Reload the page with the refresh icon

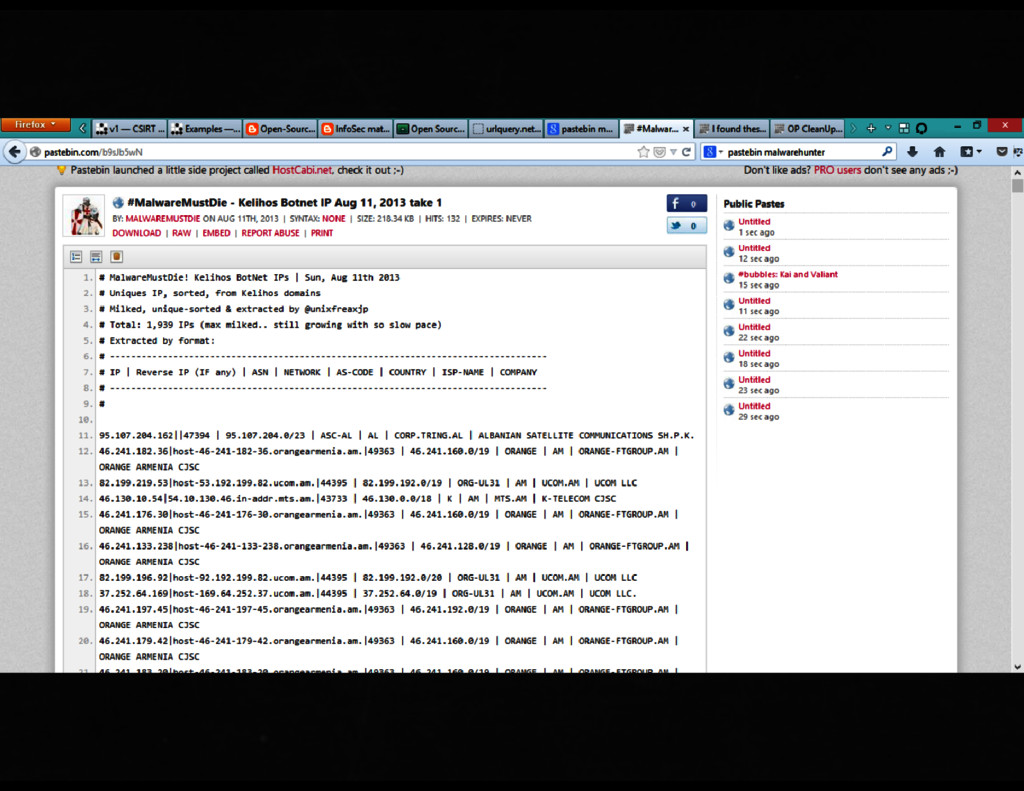686,152
